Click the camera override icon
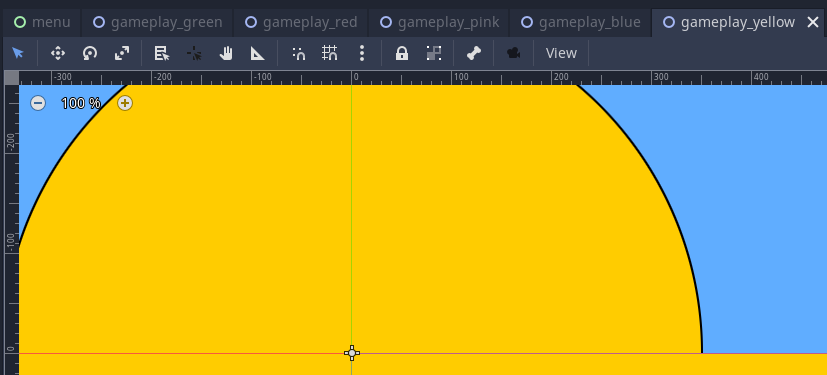Image resolution: width=827 pixels, height=375 pixels. coord(513,53)
